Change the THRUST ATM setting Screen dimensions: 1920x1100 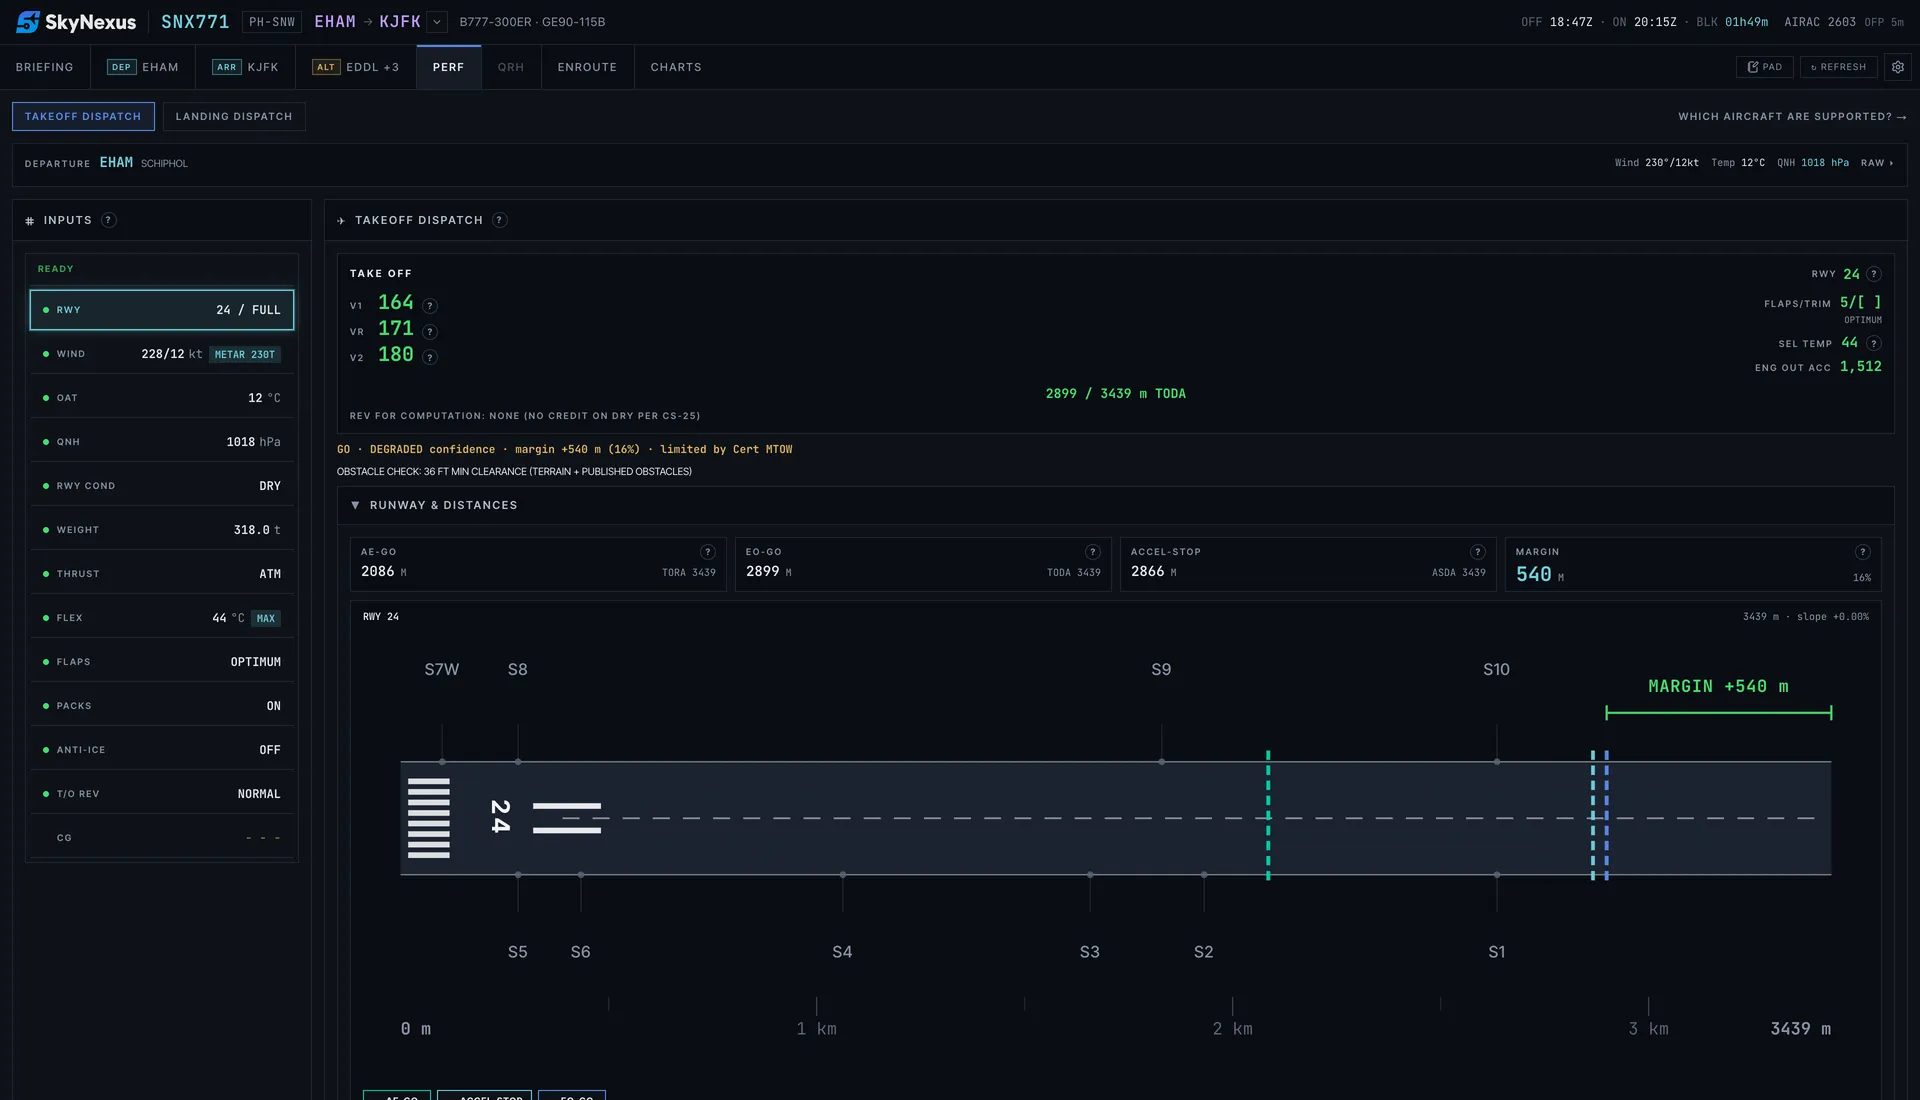click(x=162, y=574)
